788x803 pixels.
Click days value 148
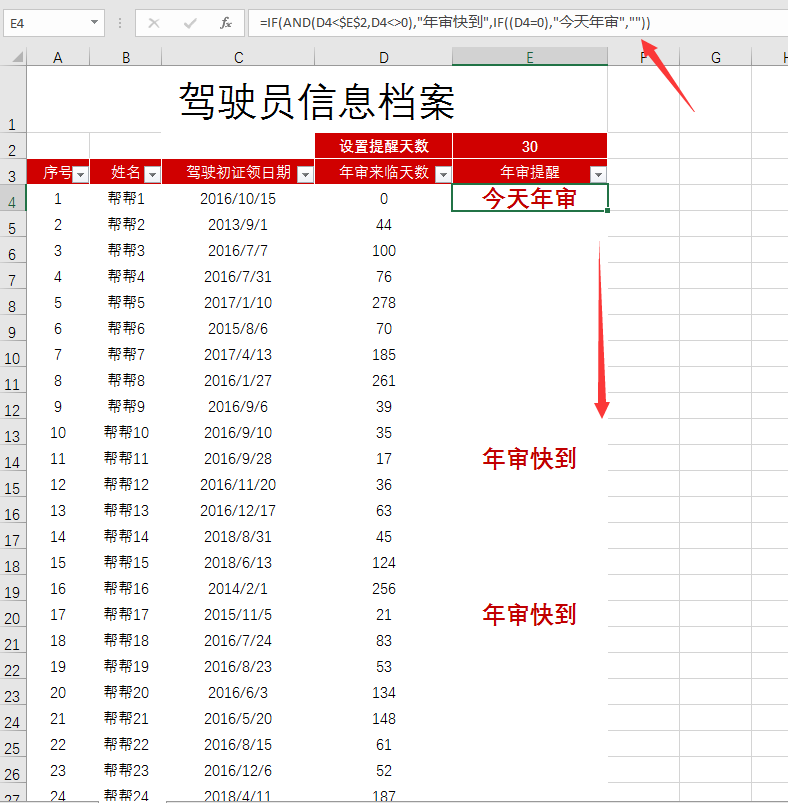(x=384, y=719)
